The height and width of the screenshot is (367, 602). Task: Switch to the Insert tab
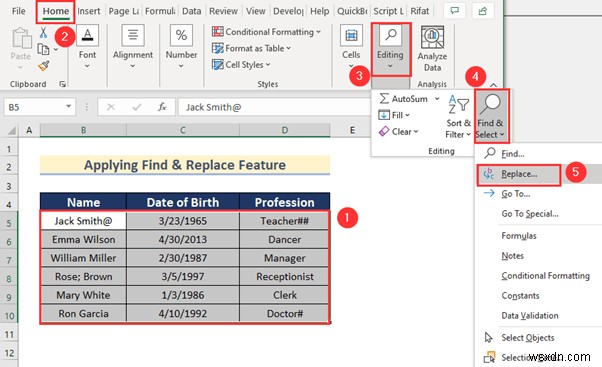(89, 11)
